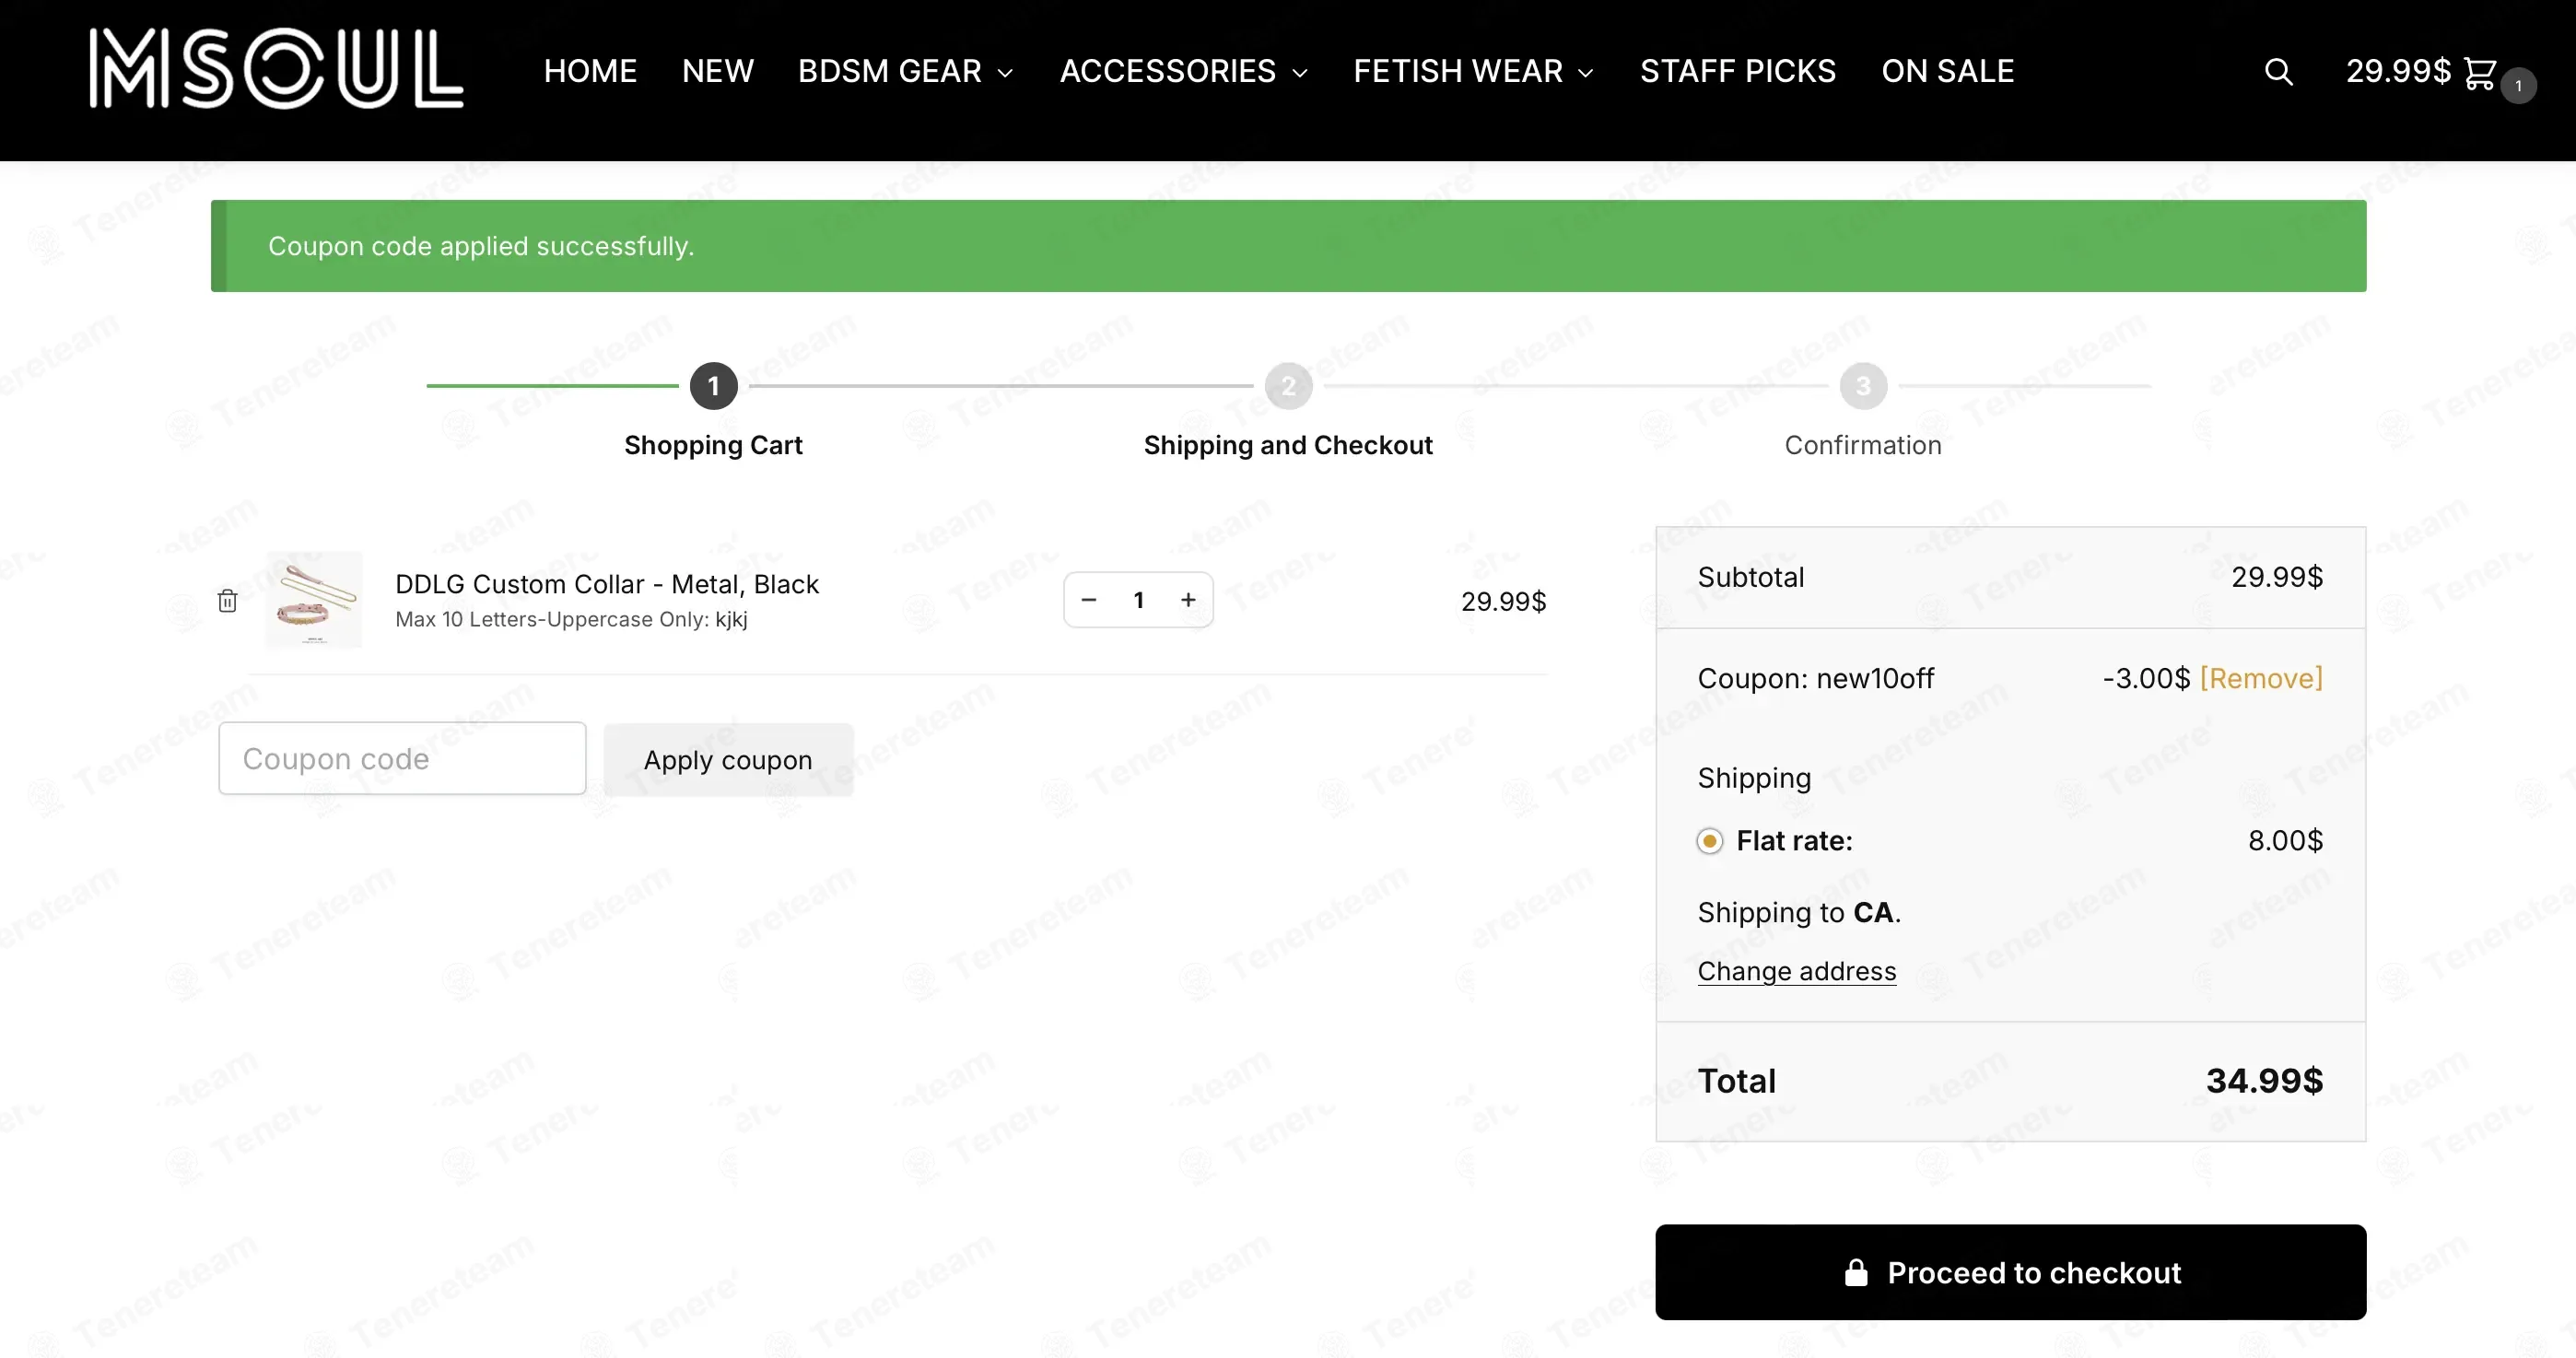This screenshot has width=2576, height=1358.
Task: Click step 2 Shipping and Checkout marker
Action: pyautogui.click(x=1288, y=386)
